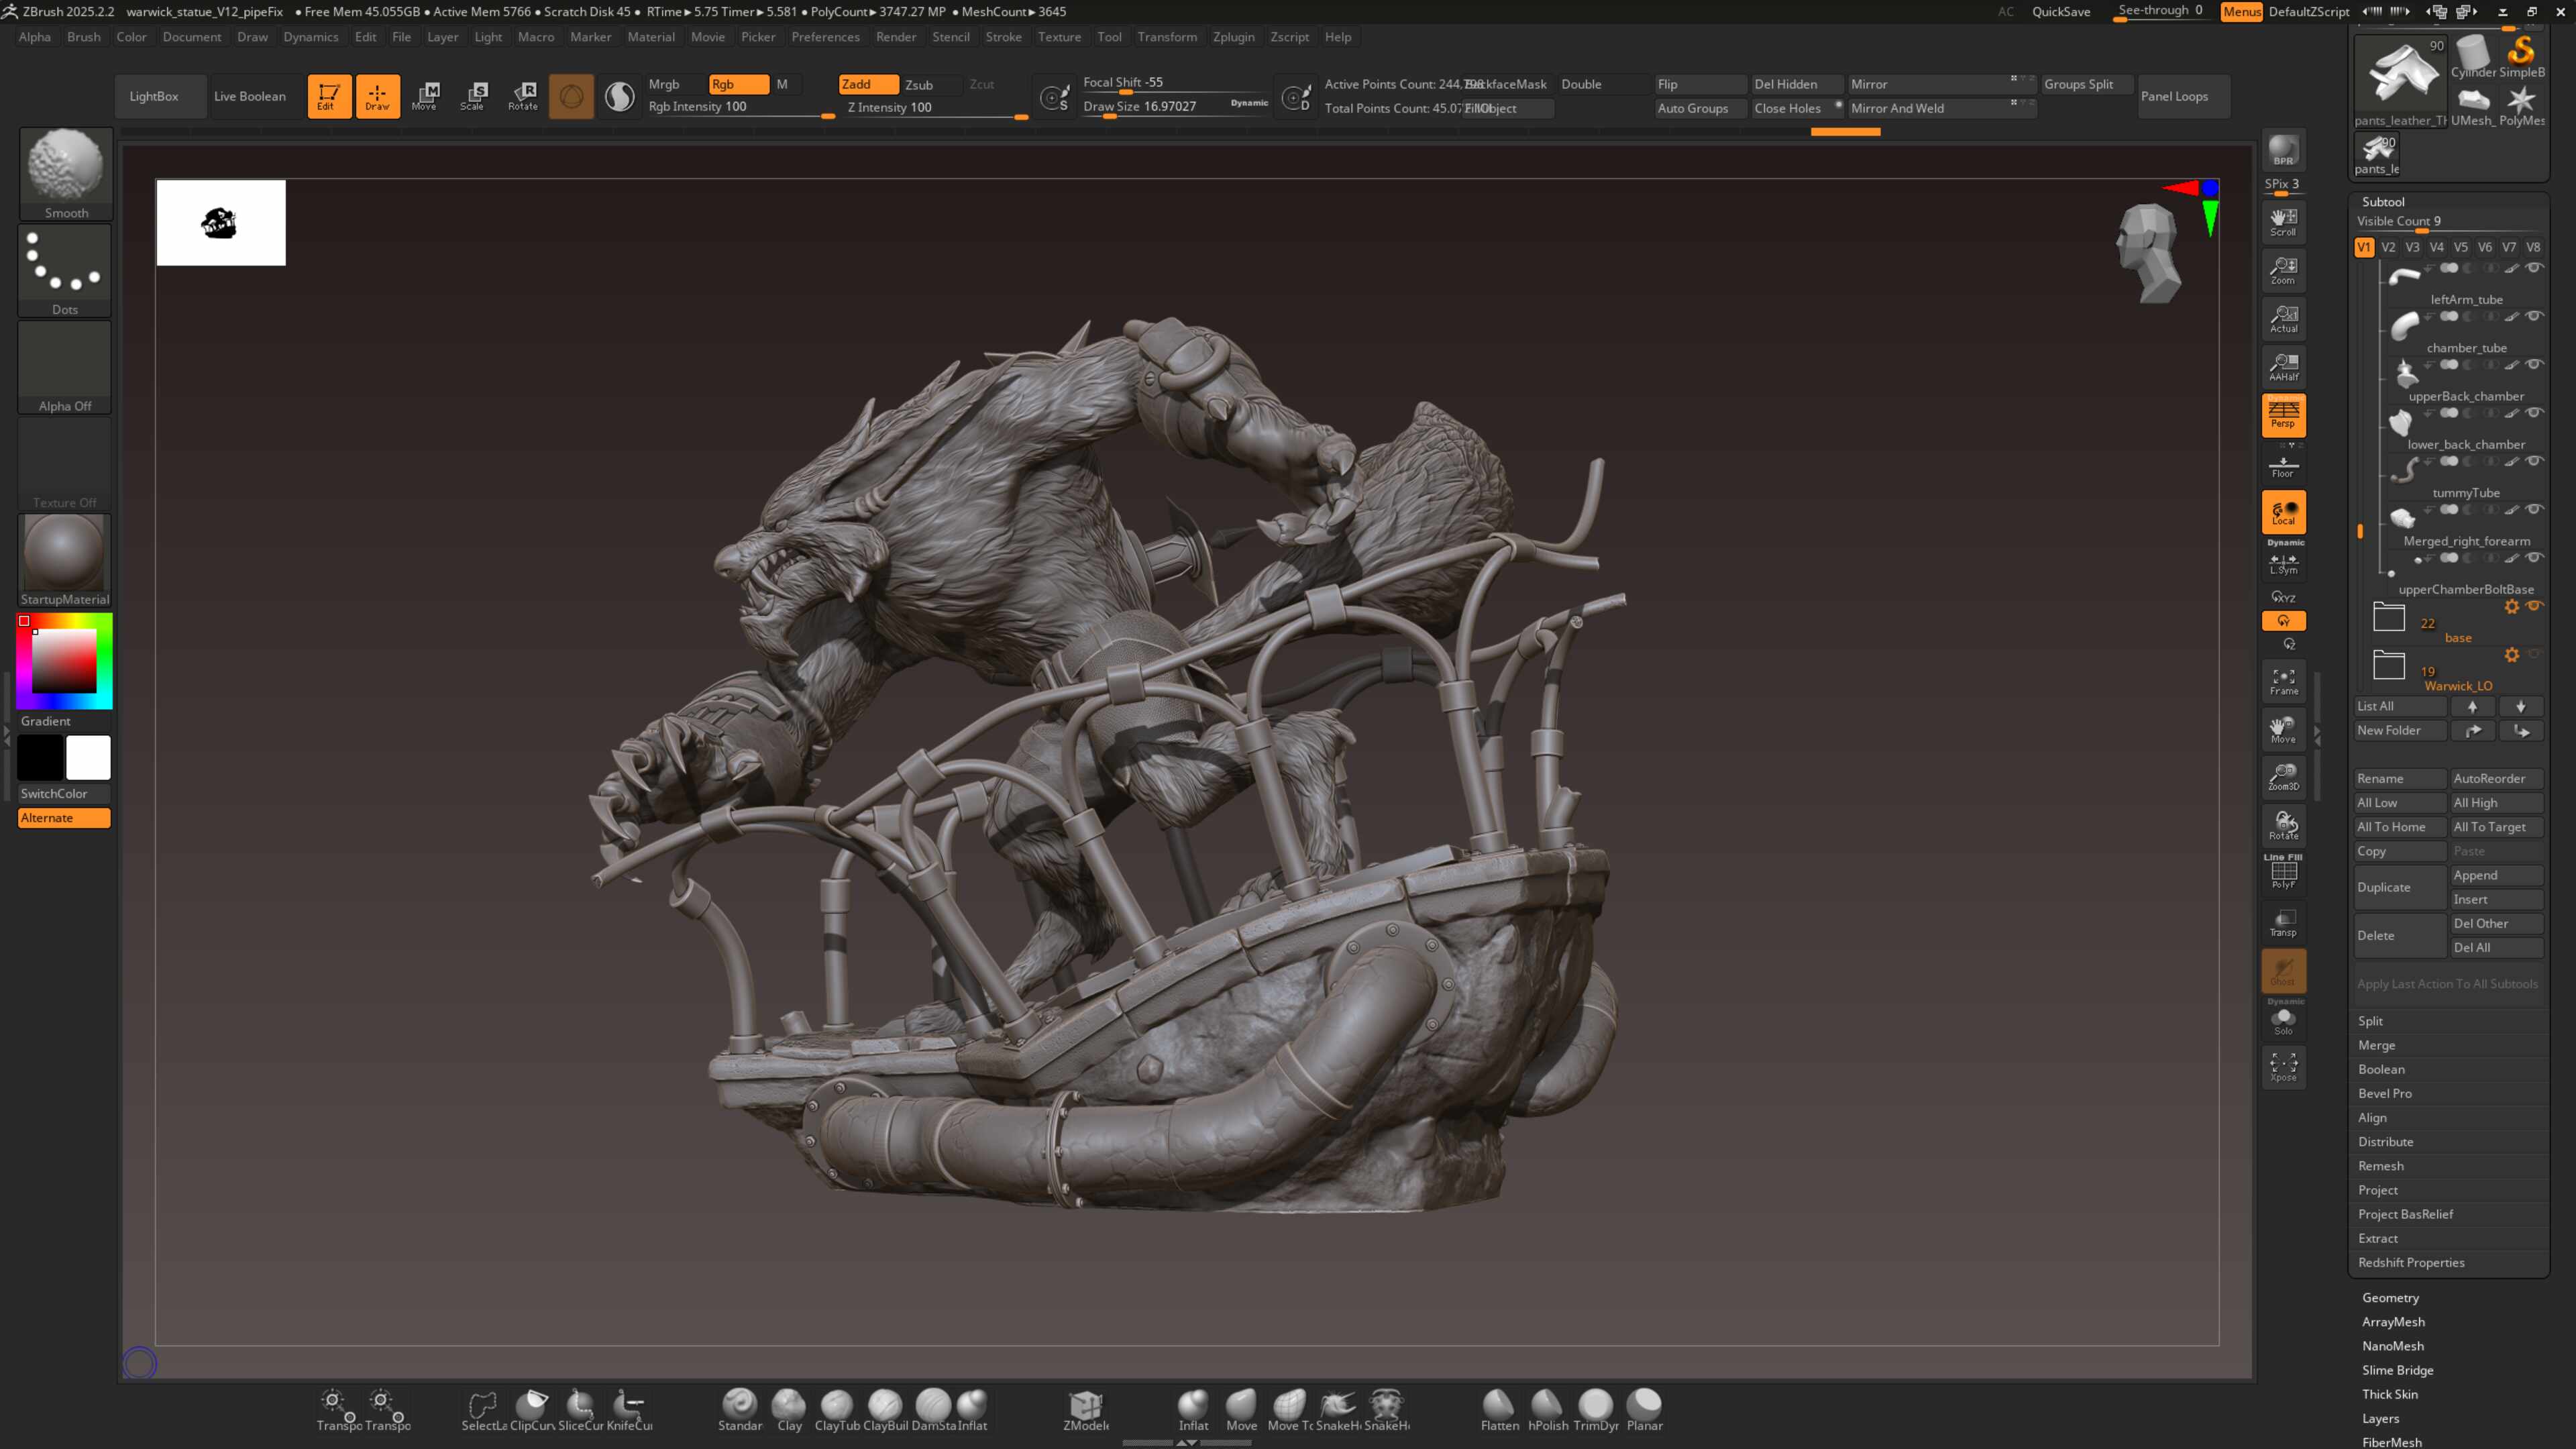Expand the Geometry subpalette
Screen dimensions: 2576x1449
[2390, 1297]
